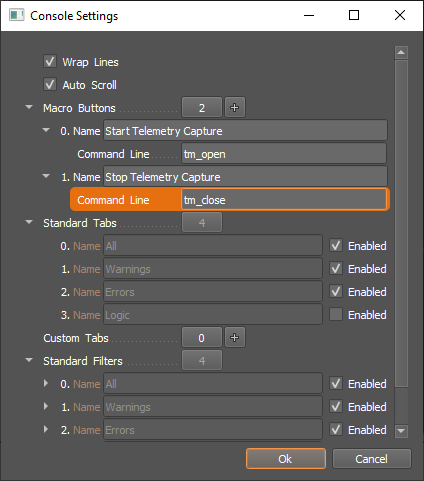Add a custom tab with plus button
This screenshot has height=481, width=424.
pos(235,337)
